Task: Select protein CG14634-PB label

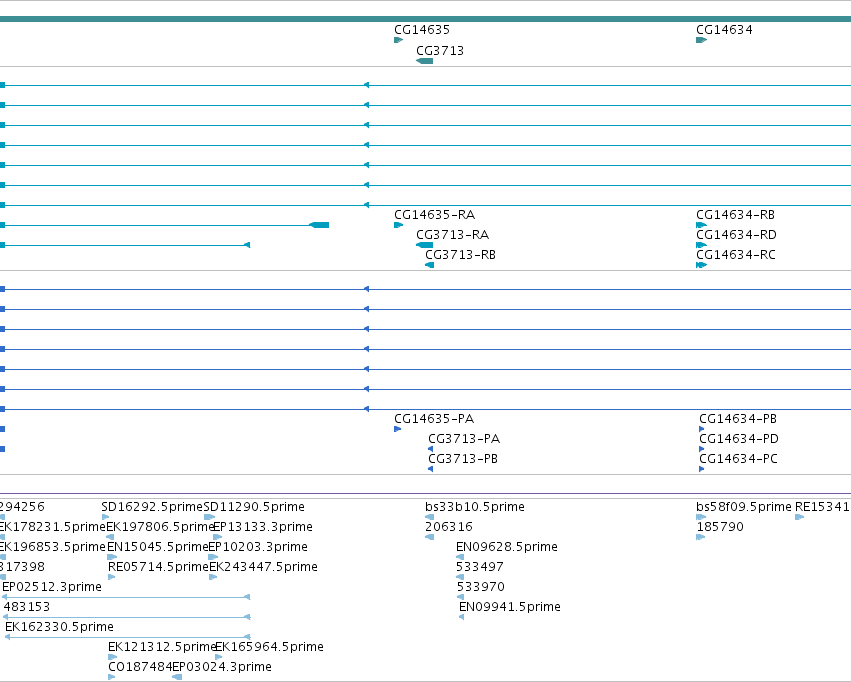Action: [x=738, y=419]
